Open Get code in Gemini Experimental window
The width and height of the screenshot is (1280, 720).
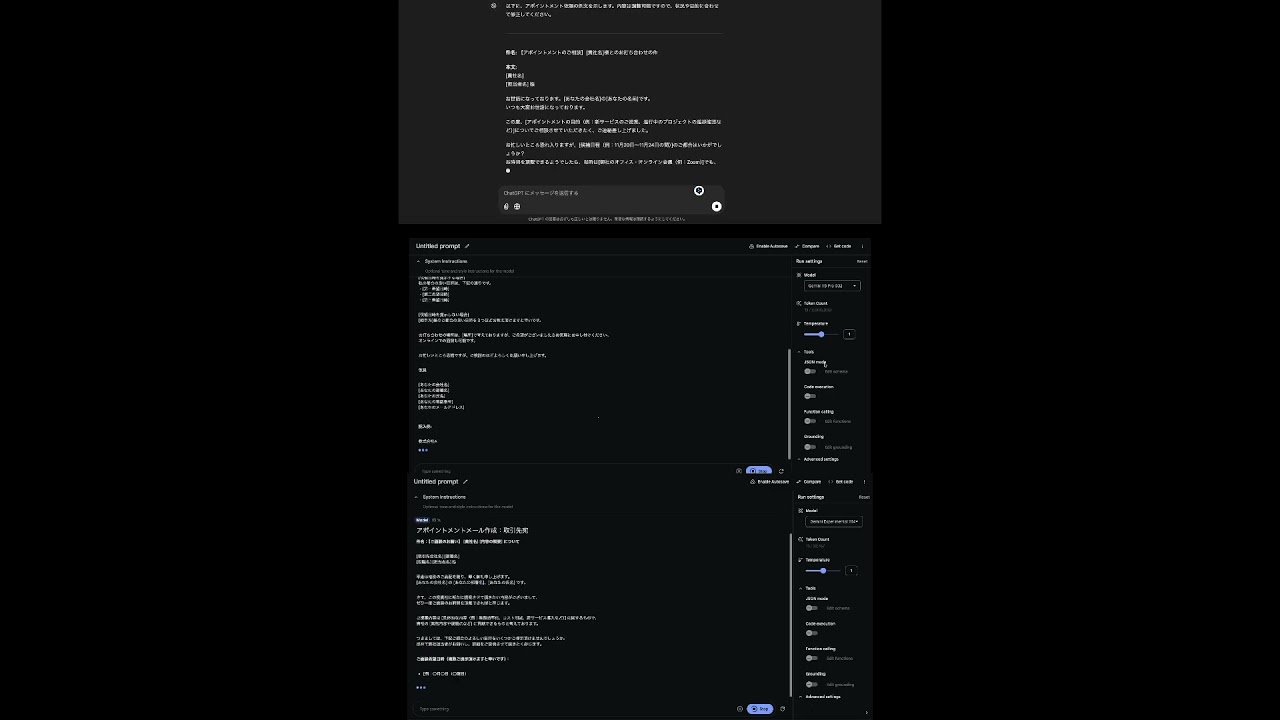point(840,482)
